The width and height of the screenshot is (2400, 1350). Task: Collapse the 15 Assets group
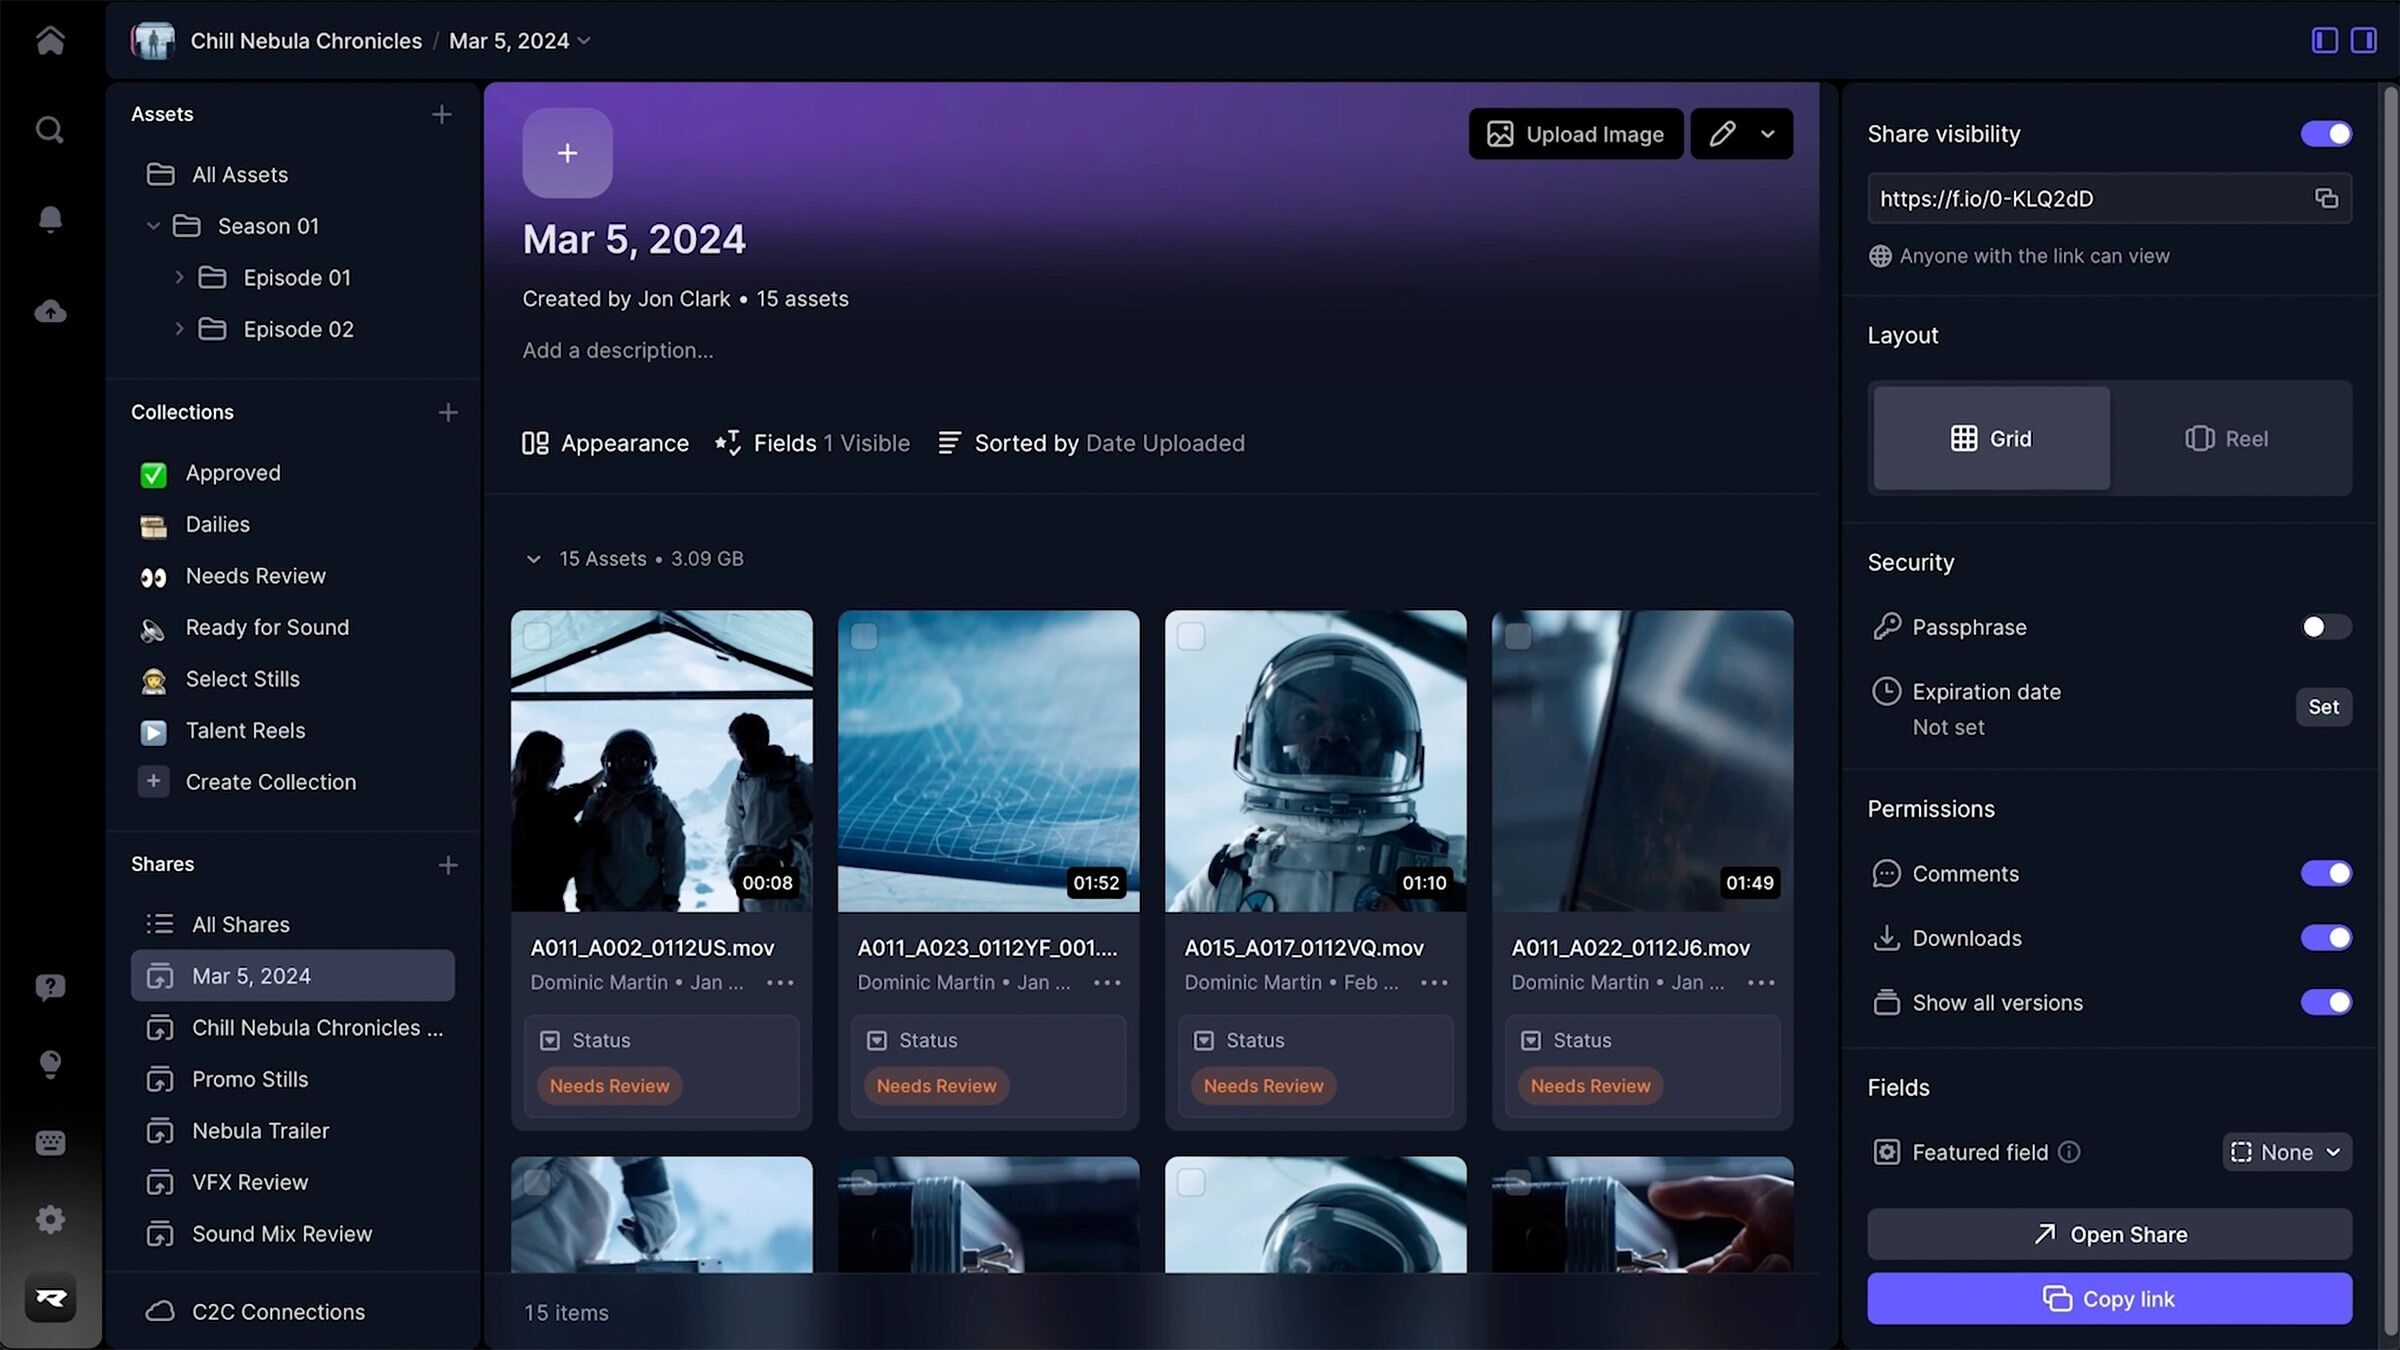533,559
